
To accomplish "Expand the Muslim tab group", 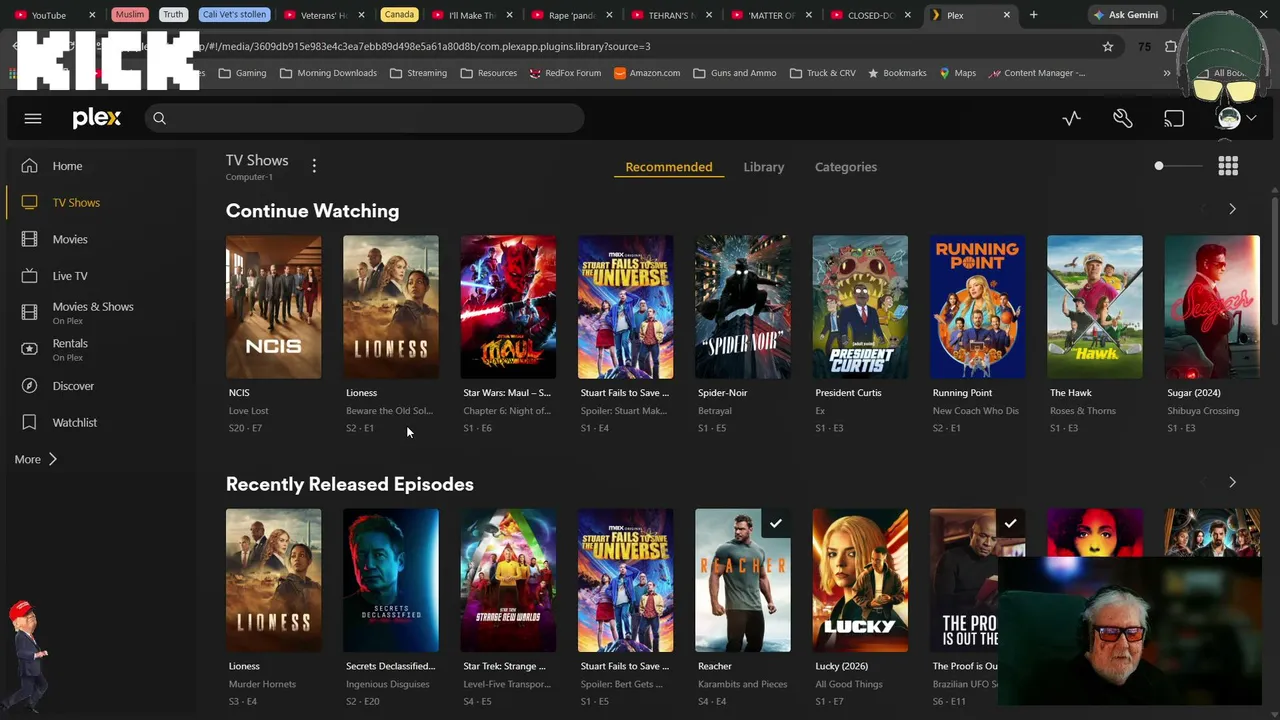I will tap(130, 15).
